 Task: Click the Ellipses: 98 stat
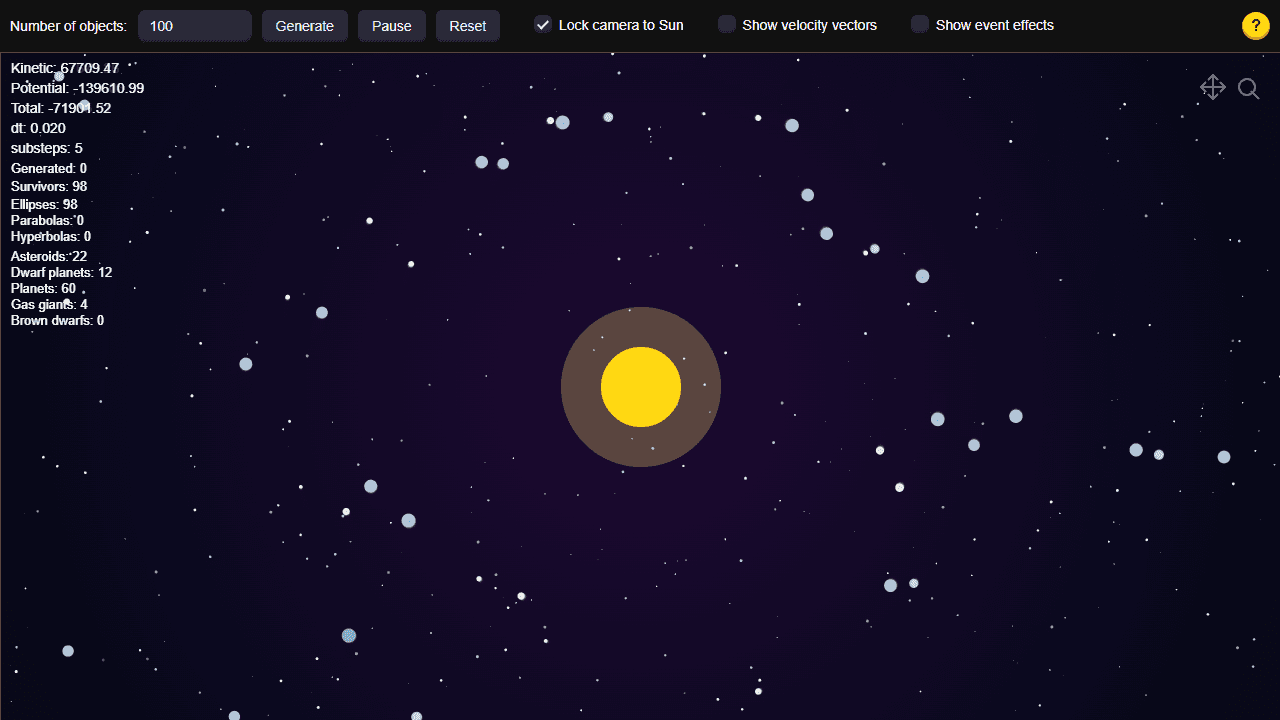point(44,204)
